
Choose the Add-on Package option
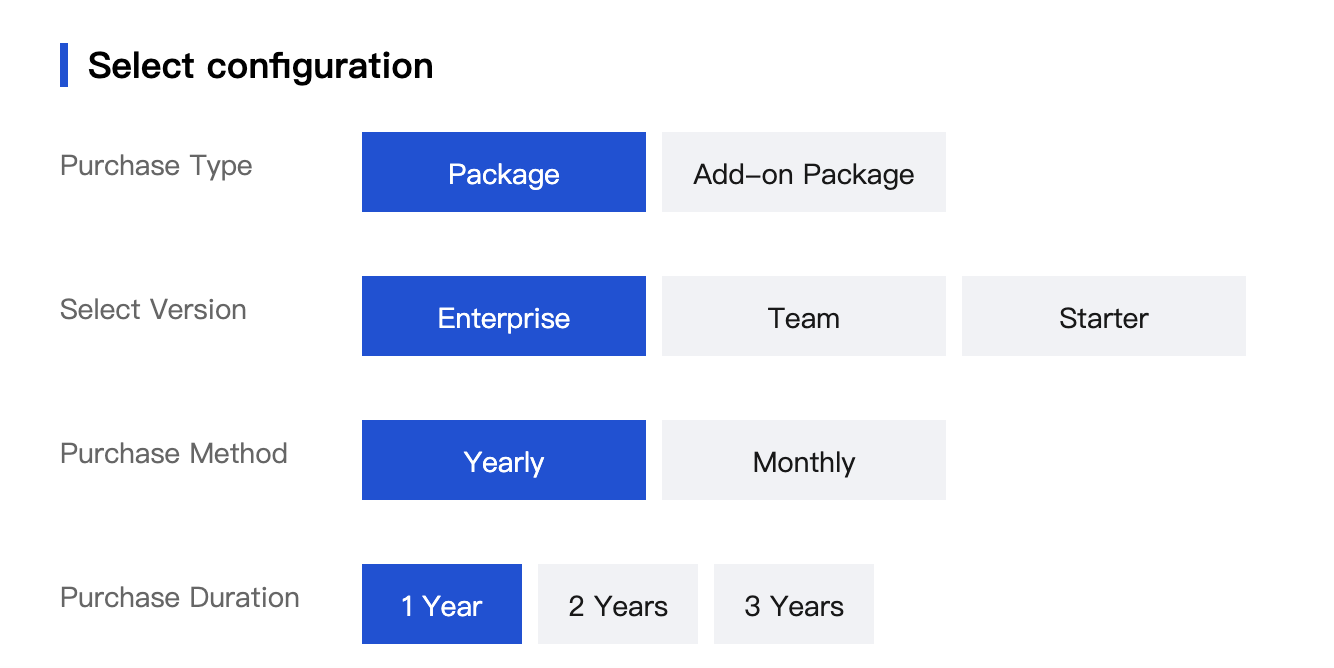pos(803,172)
